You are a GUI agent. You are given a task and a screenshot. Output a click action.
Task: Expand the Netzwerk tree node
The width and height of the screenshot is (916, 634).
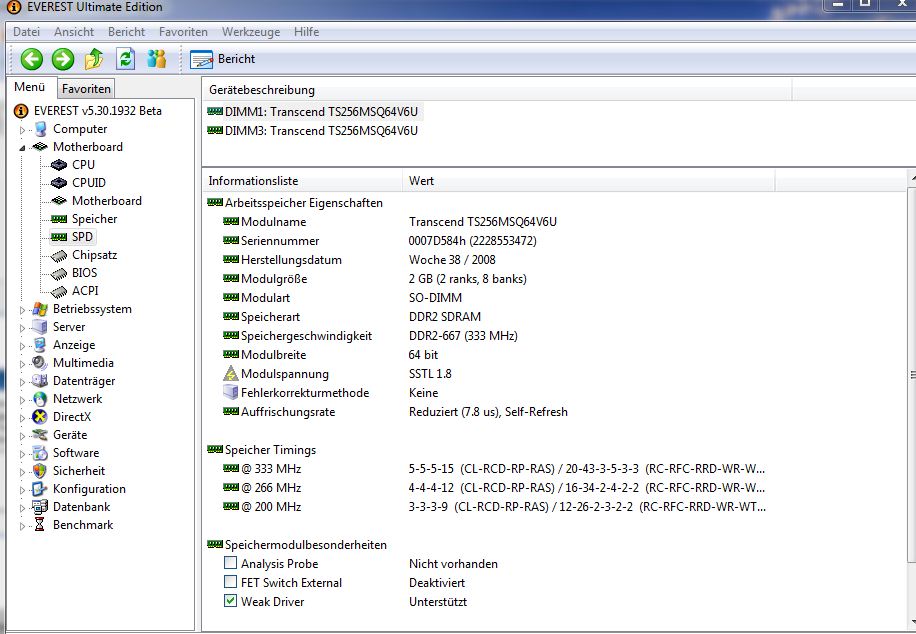(x=22, y=400)
